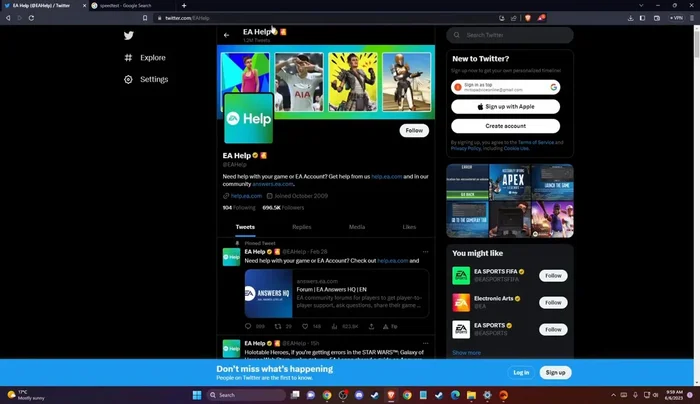Open the APEX media thumbnail
Screen dimensions: 700x404
(x=510, y=182)
